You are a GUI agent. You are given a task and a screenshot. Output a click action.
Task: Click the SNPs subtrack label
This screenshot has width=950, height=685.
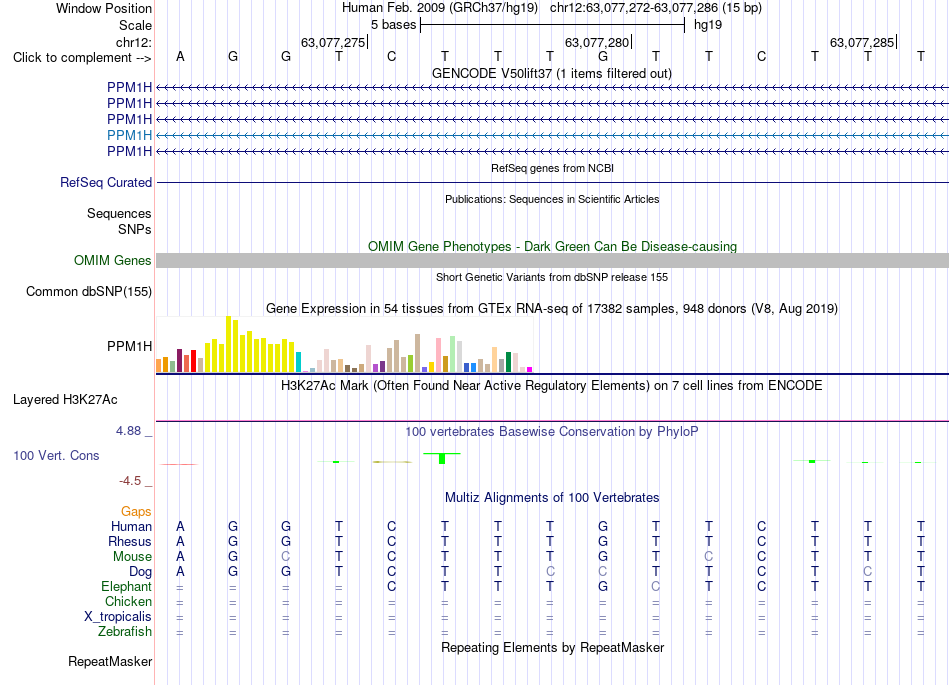coord(135,230)
